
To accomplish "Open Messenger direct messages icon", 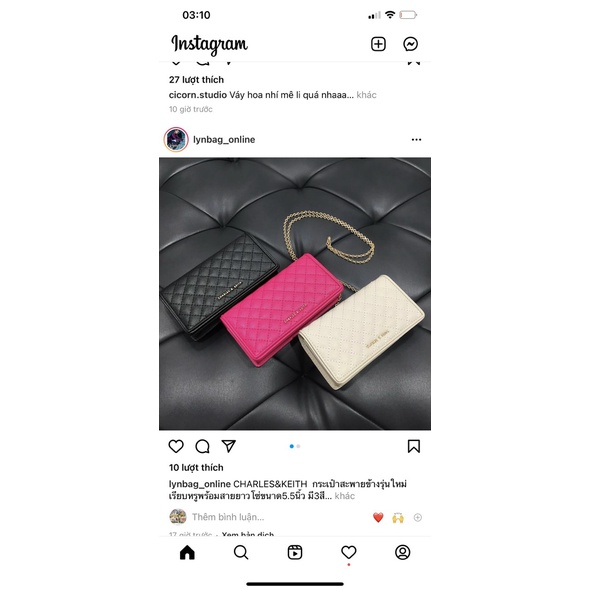I will point(410,44).
